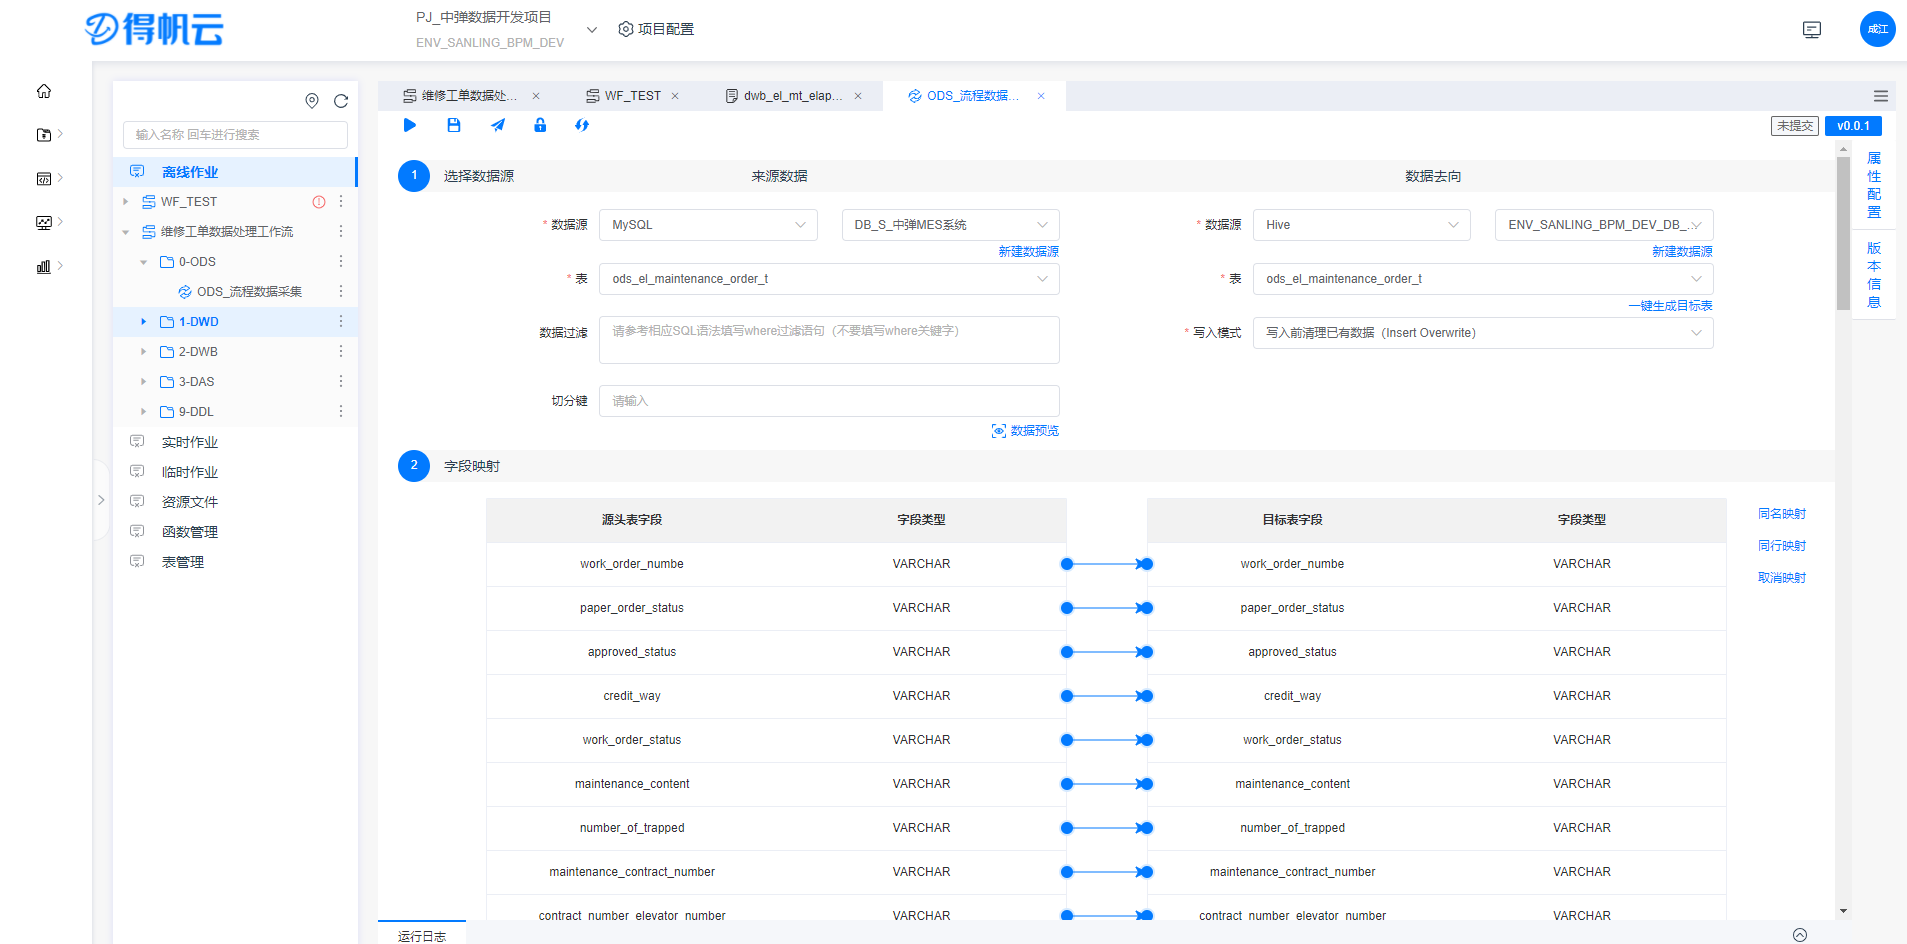The image size is (1907, 944).
Task: Open source MySQL datasource type dropdown
Action: [x=708, y=225]
